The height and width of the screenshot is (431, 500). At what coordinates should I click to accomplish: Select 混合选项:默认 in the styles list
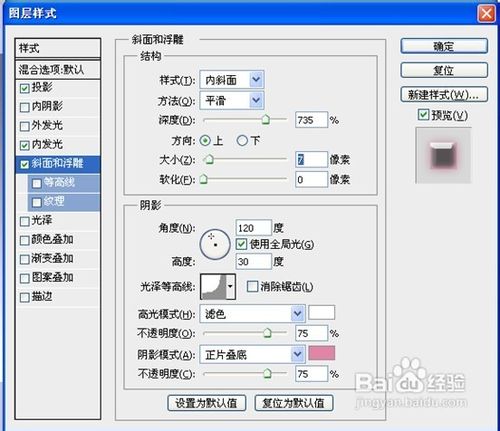(58, 70)
